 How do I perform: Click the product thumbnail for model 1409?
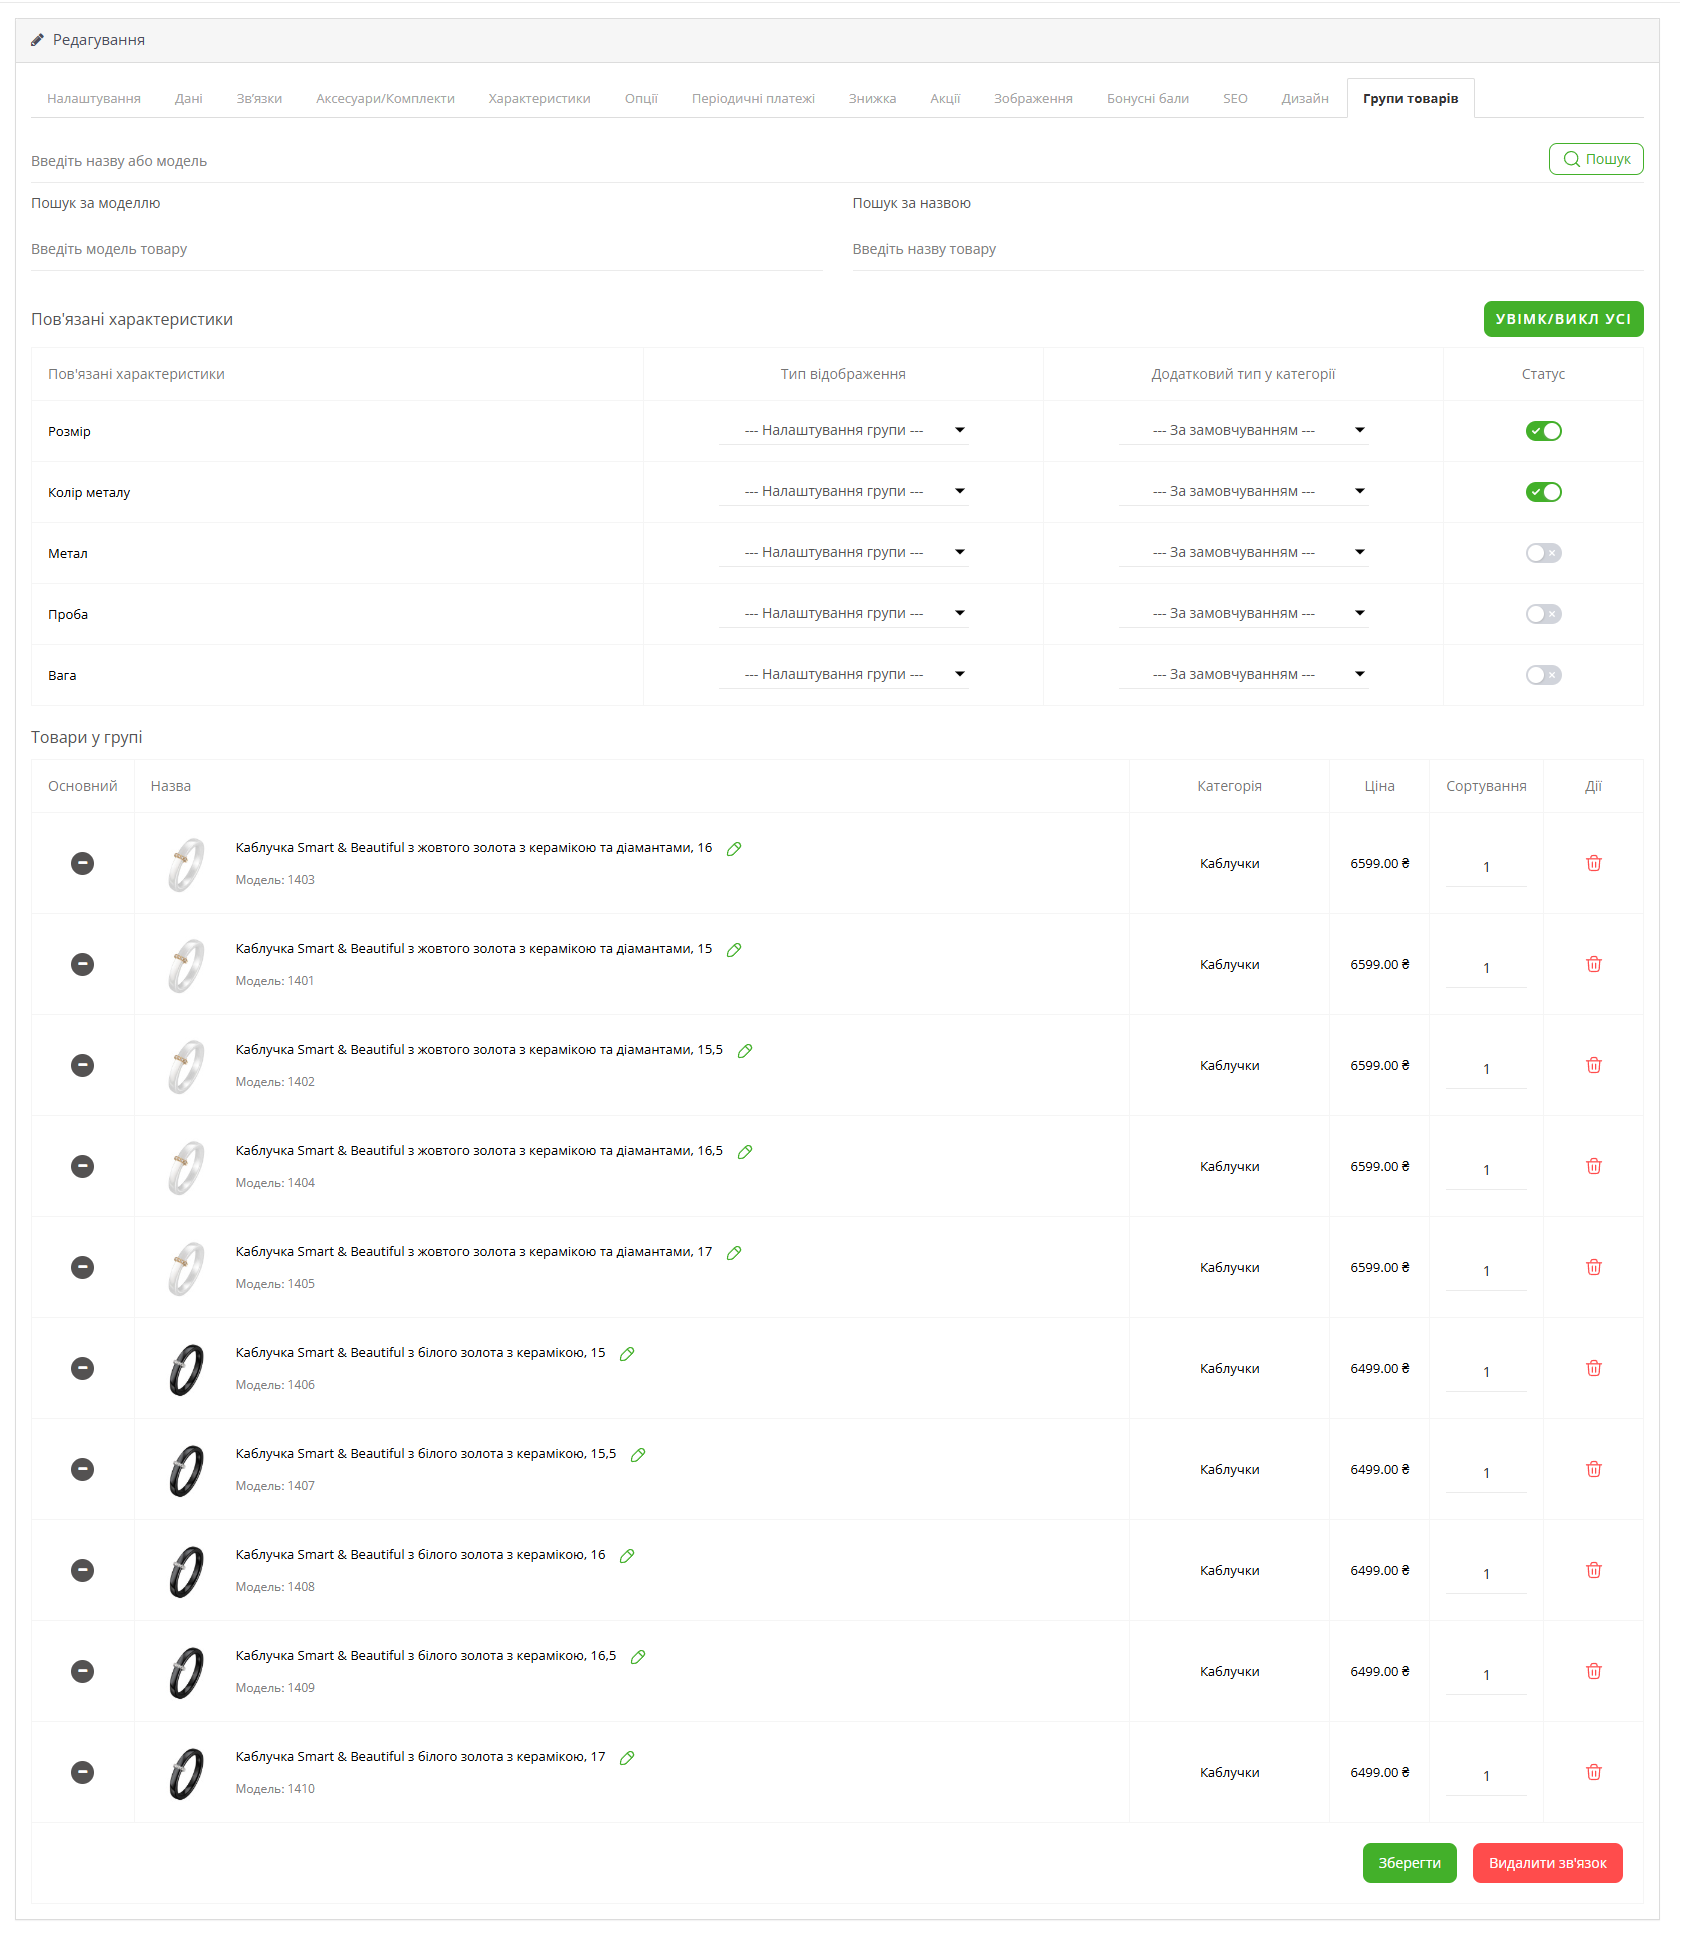tap(186, 1672)
